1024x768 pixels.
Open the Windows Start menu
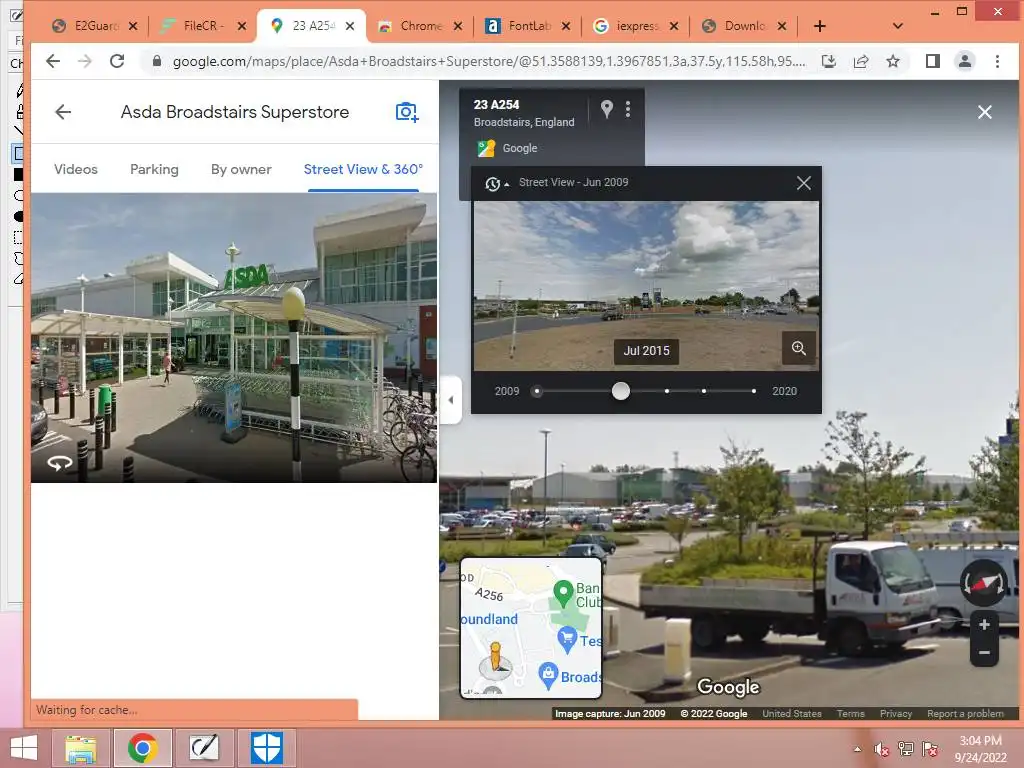point(24,748)
